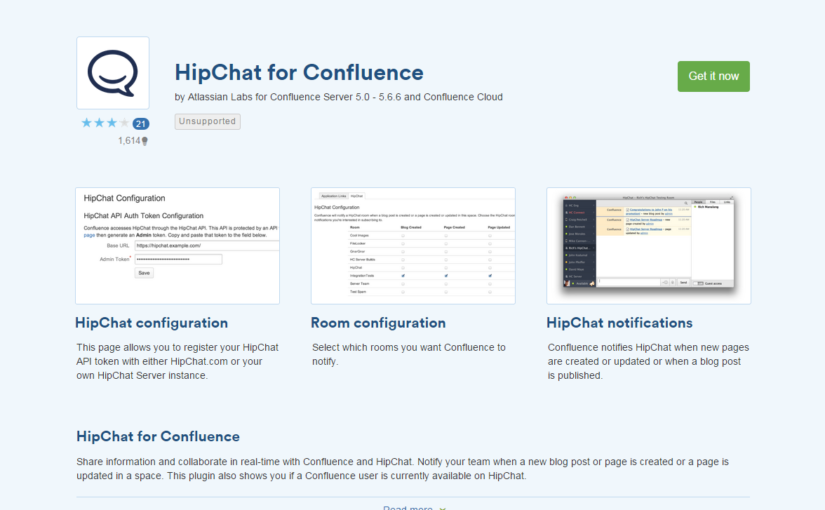
Task: Click the Atlassian Labs vendor byline
Action: pyautogui.click(x=338, y=97)
